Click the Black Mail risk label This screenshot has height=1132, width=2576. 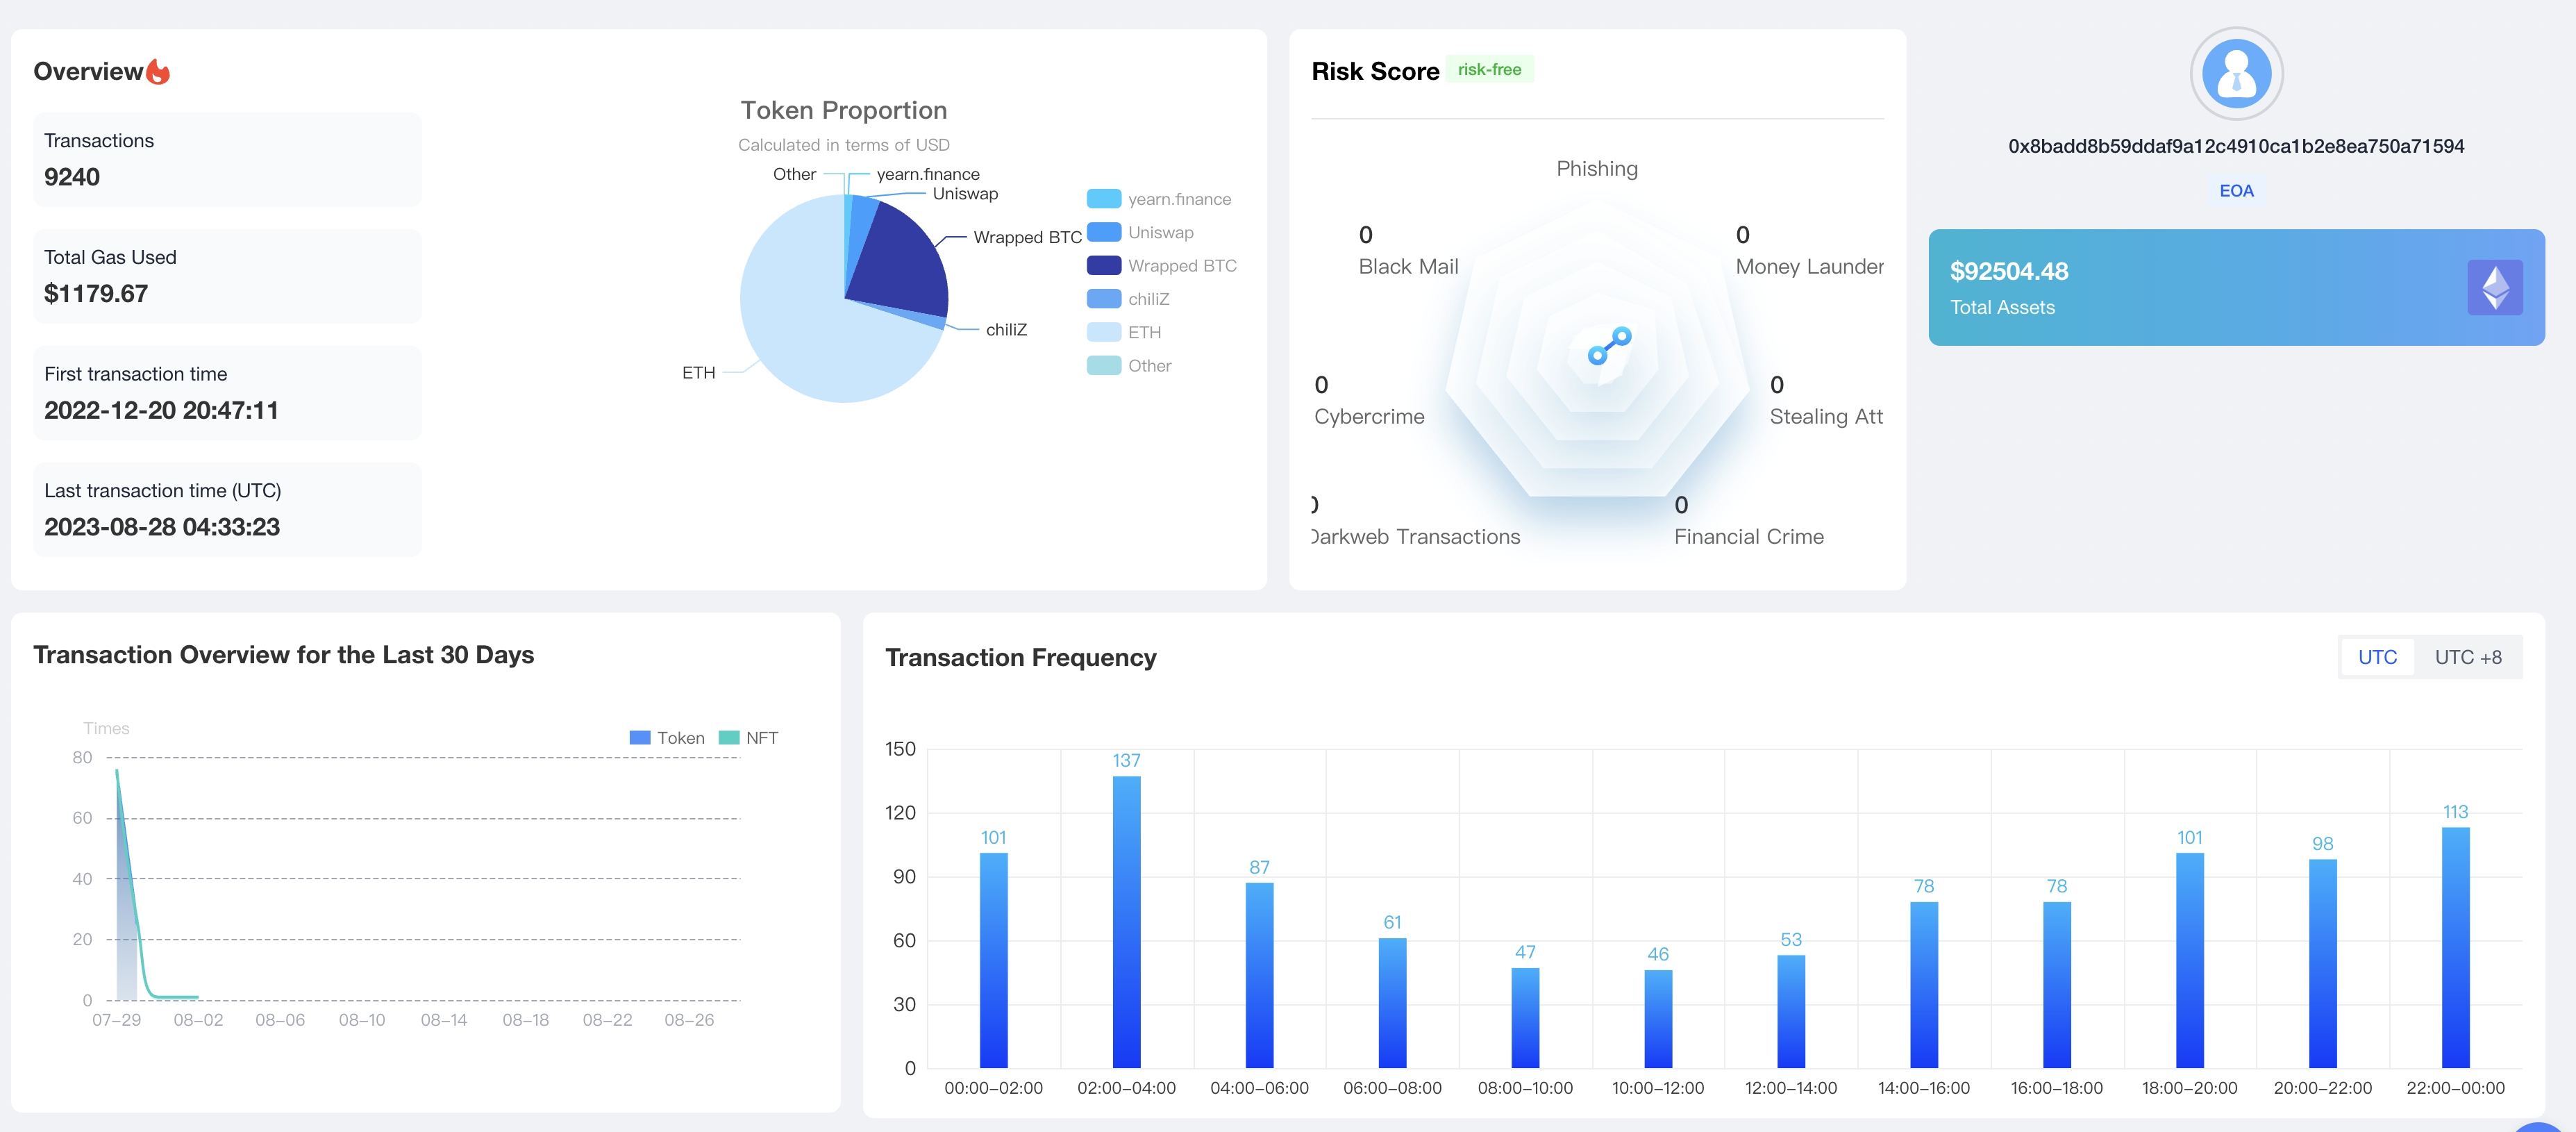[1408, 266]
